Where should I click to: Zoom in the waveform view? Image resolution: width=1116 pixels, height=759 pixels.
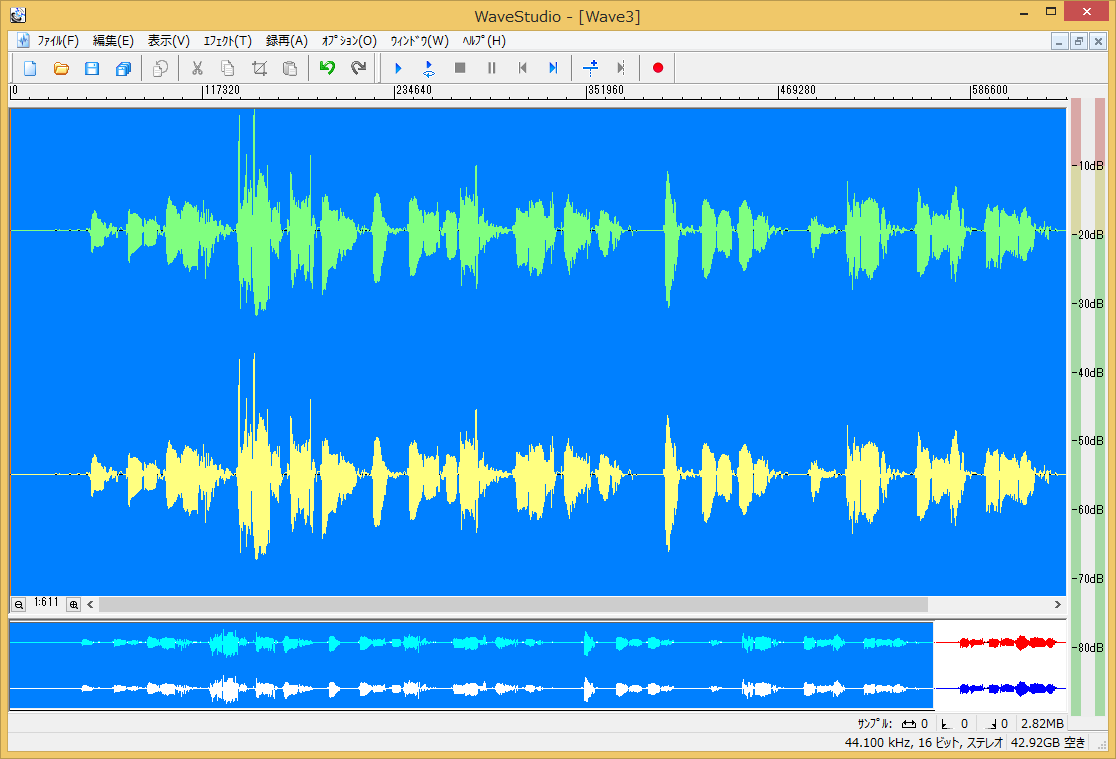pyautogui.click(x=73, y=604)
